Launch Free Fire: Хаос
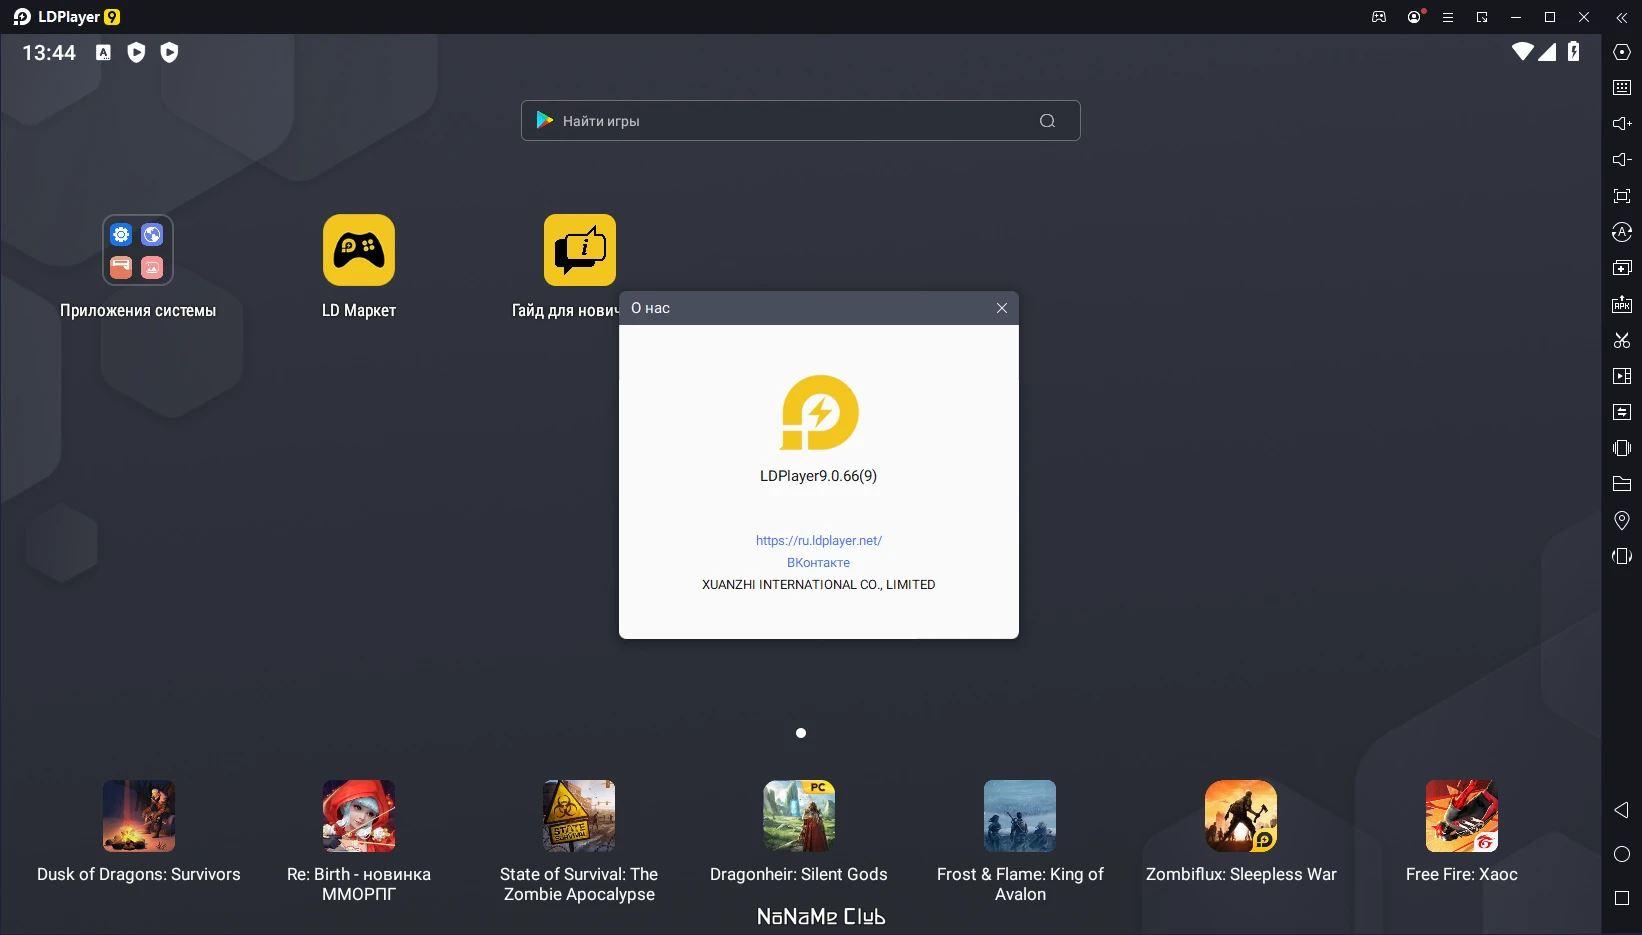This screenshot has height=935, width=1642. (1462, 816)
